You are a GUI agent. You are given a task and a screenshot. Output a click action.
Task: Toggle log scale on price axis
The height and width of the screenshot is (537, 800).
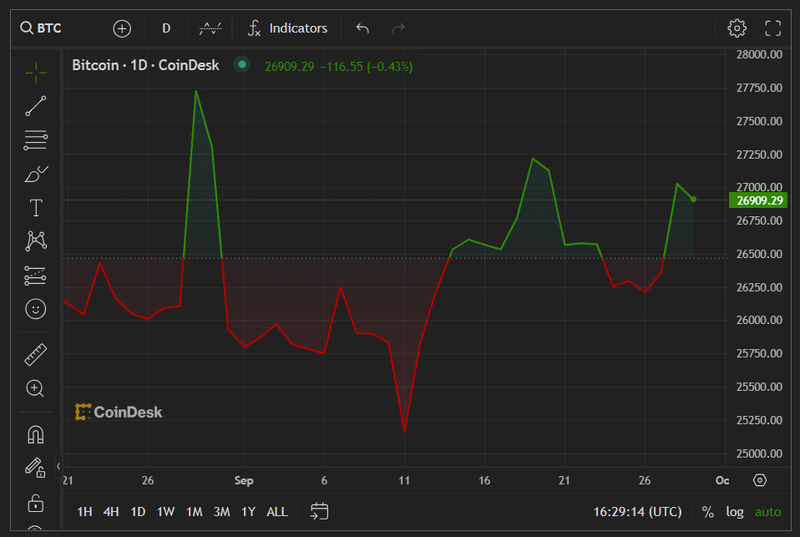[735, 511]
